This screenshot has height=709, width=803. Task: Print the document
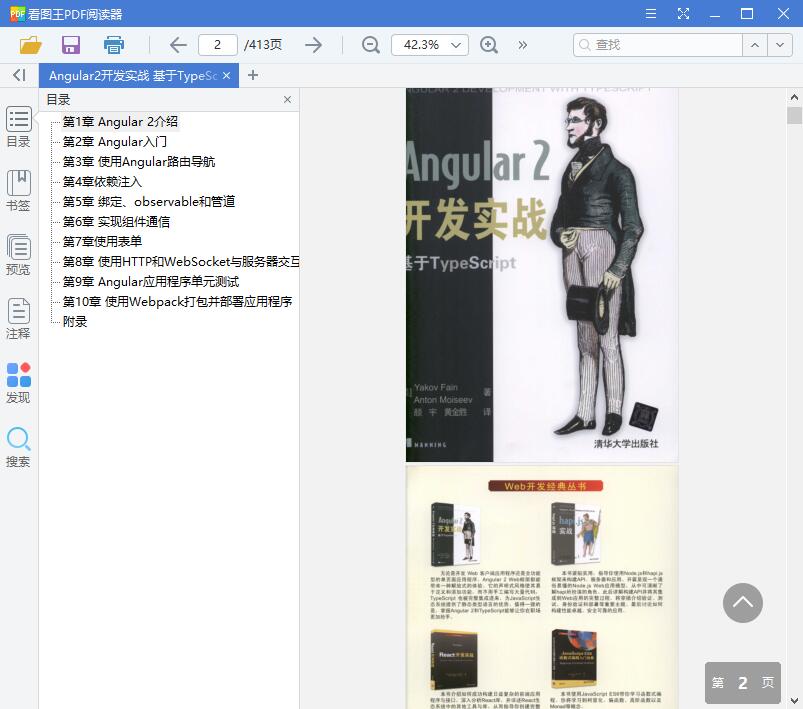pyautogui.click(x=113, y=45)
